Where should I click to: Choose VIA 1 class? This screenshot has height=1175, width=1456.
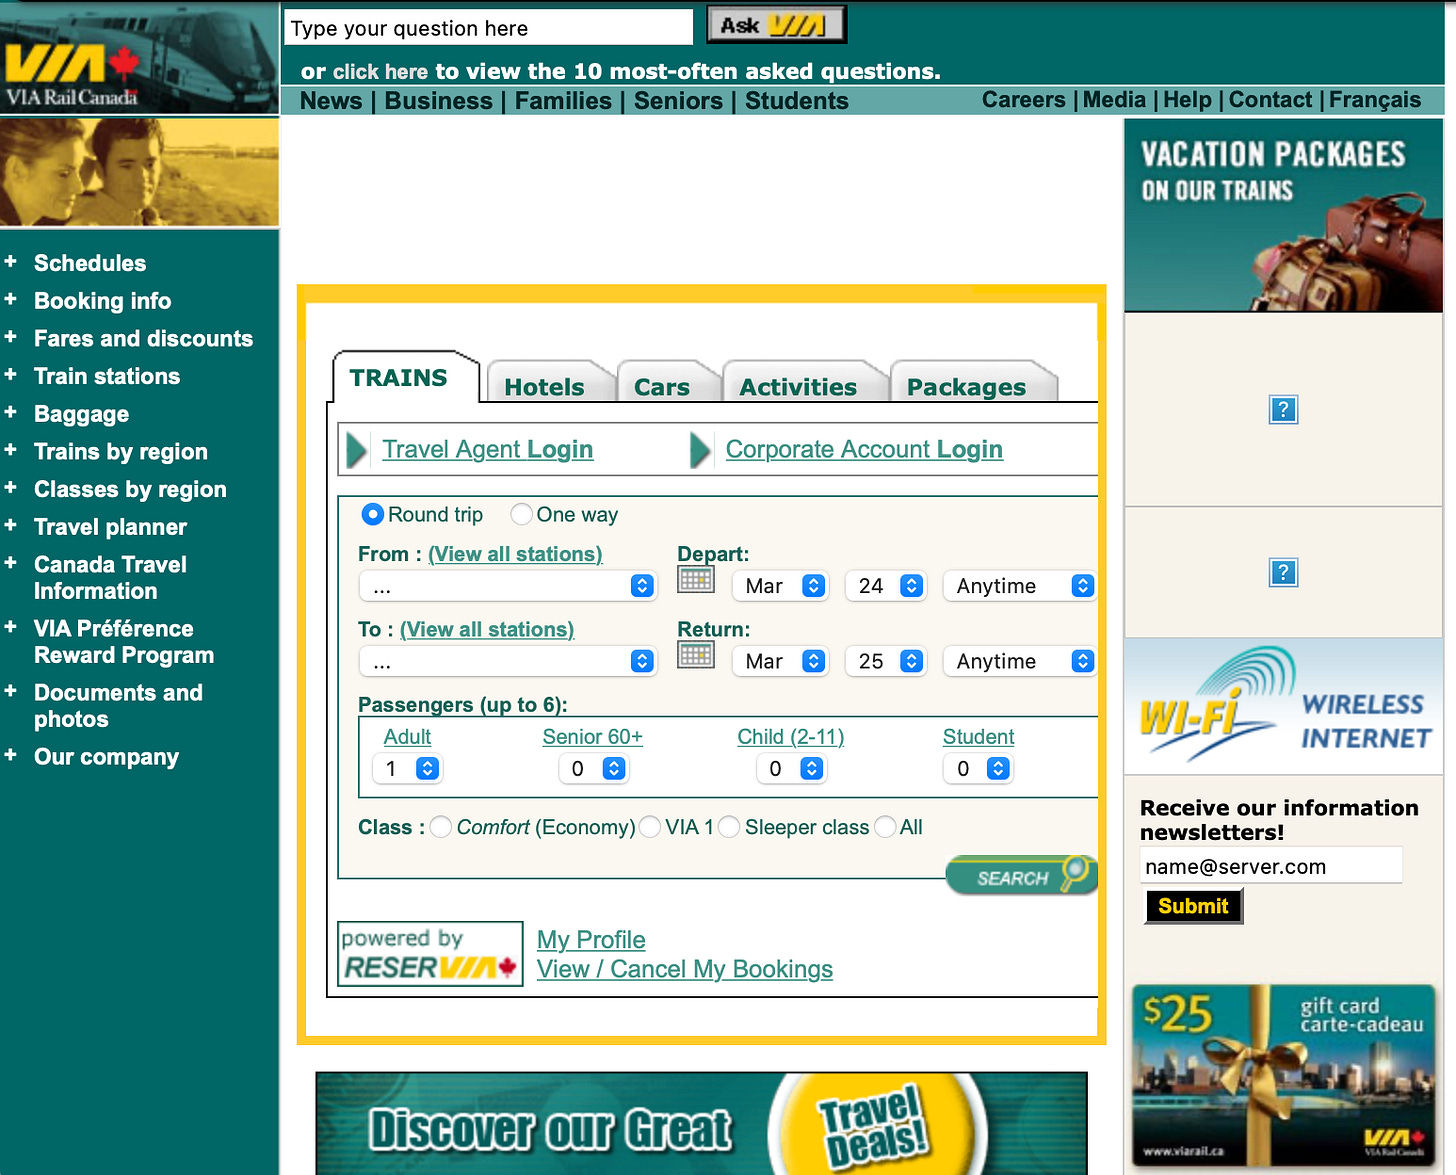tap(650, 827)
